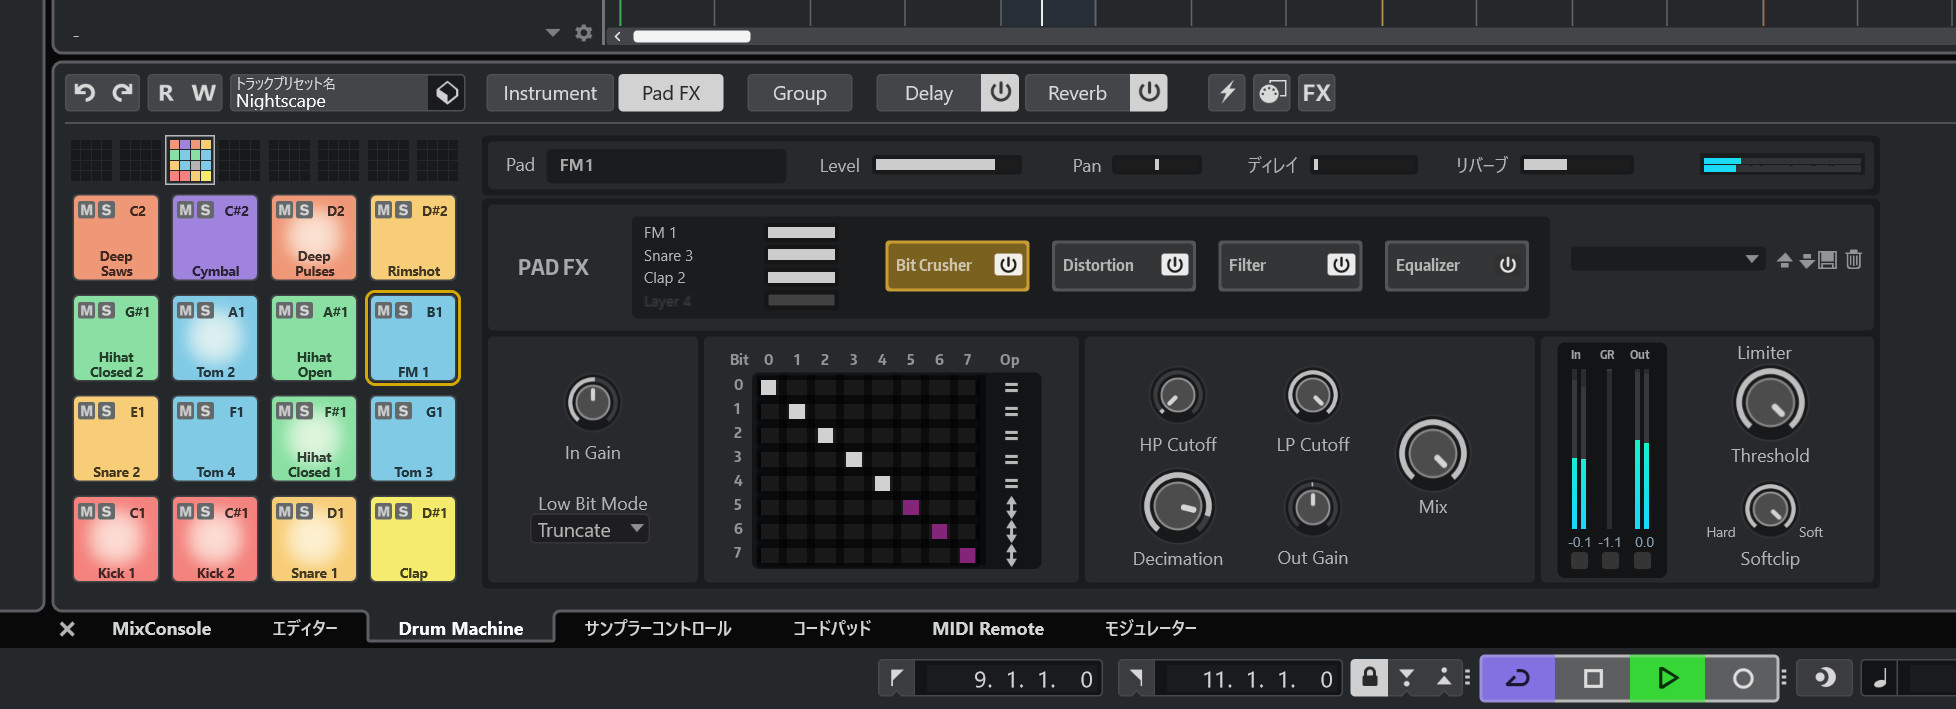Select the Tom 2 pad
The height and width of the screenshot is (709, 1956).
(x=215, y=338)
